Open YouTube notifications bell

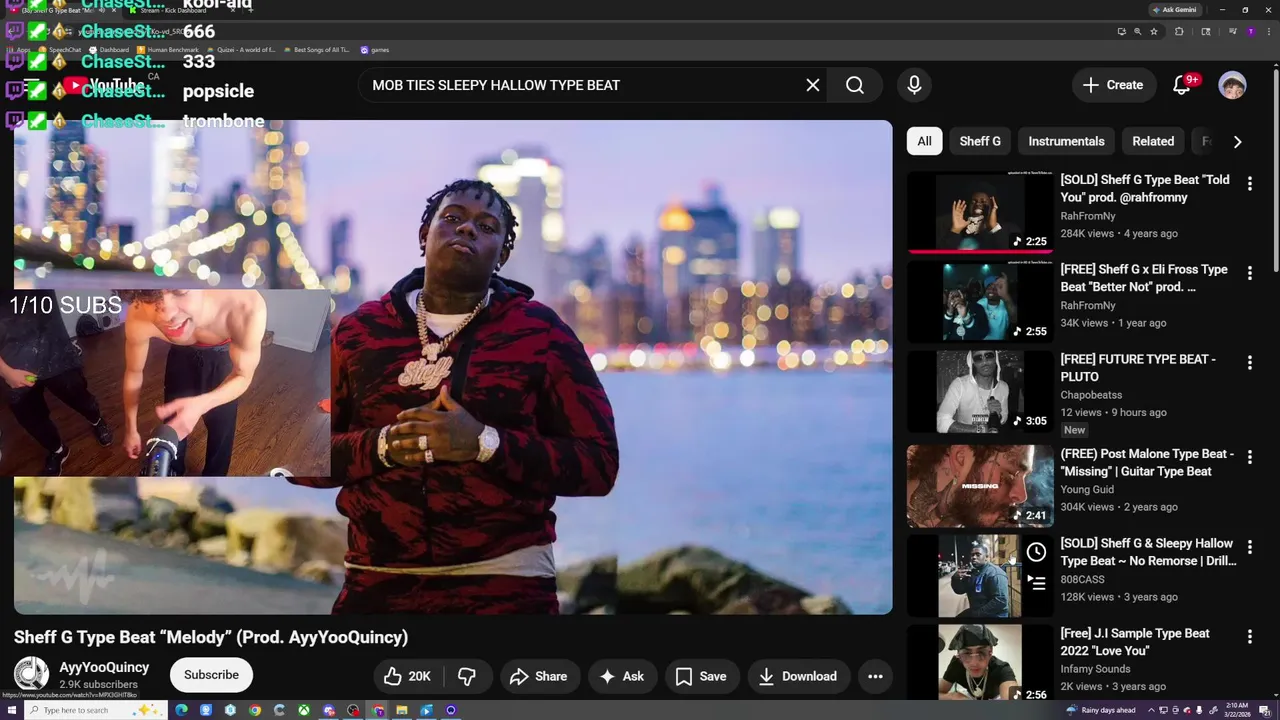point(1182,85)
